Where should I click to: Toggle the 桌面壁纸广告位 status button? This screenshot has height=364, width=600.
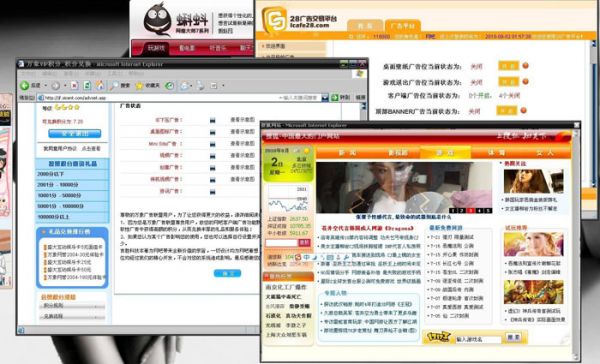508,66
